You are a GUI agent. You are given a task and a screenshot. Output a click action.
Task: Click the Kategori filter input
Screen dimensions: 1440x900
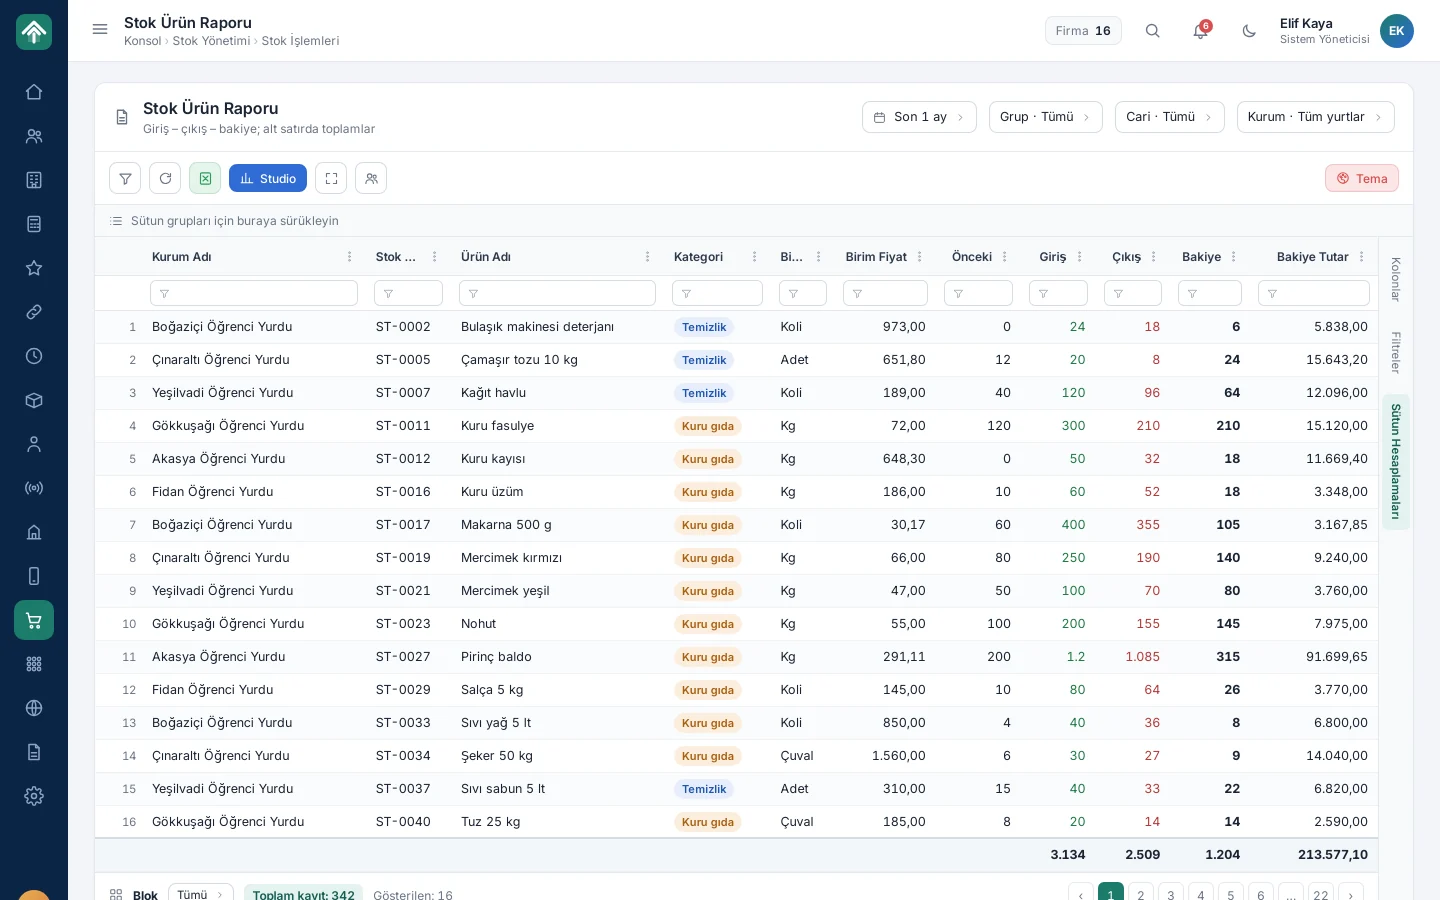[717, 293]
